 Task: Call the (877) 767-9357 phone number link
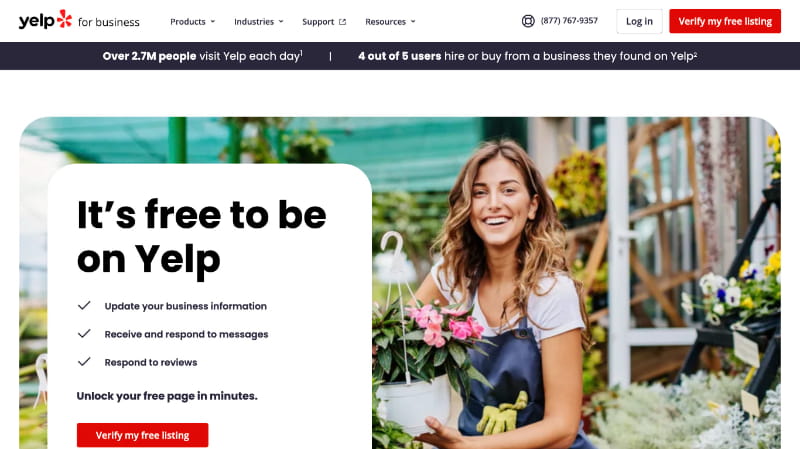tap(569, 20)
